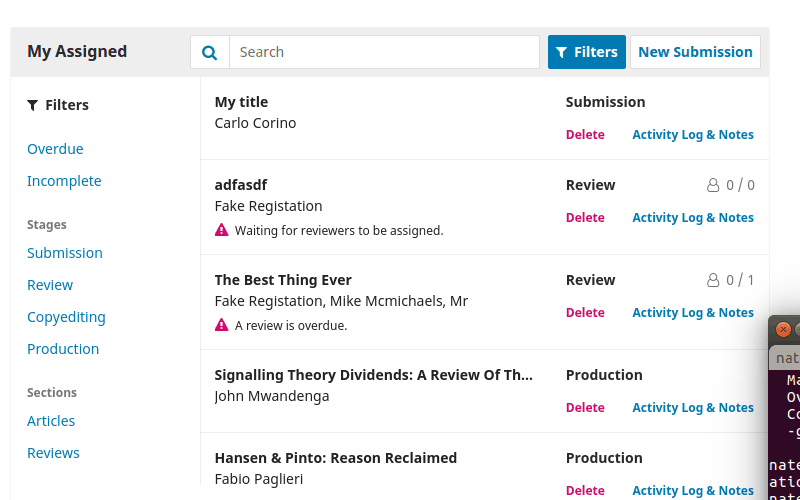Open Activity Log & Notes for Hansen & Pinto

(x=693, y=491)
